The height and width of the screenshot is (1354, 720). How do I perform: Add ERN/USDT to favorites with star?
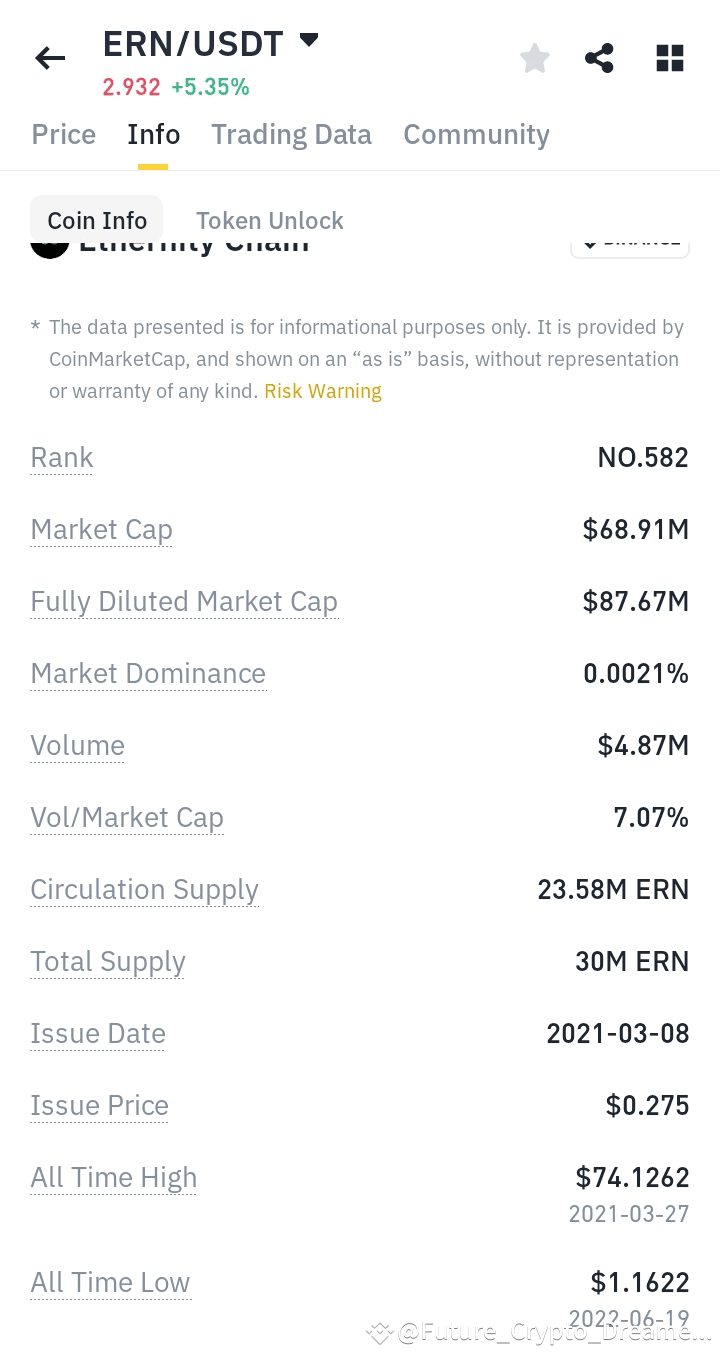535,58
